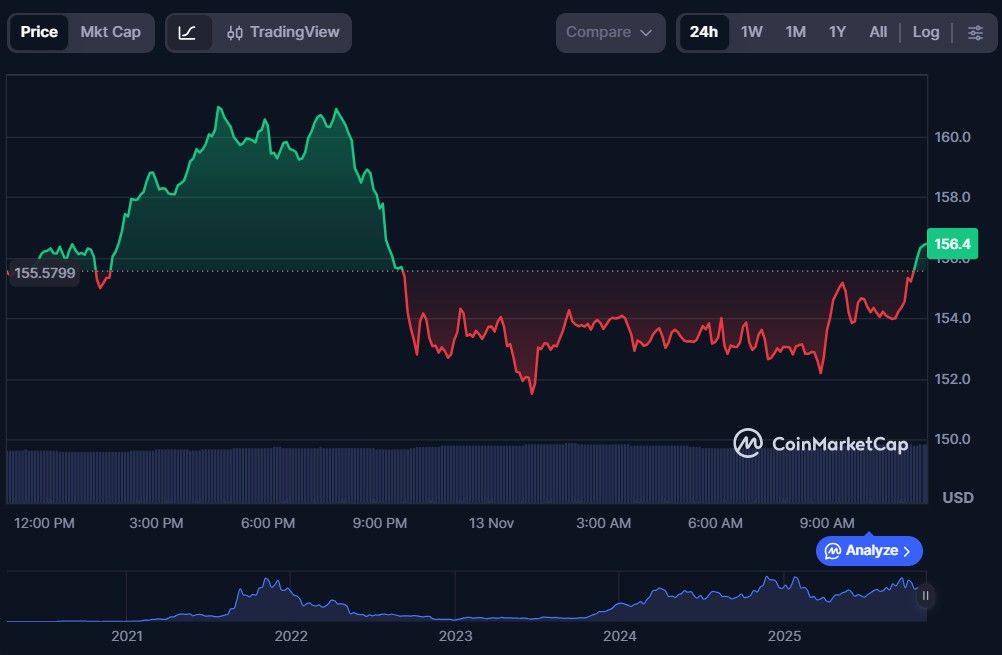Image resolution: width=1002 pixels, height=655 pixels.
Task: Show the 1M time range
Action: [x=795, y=32]
